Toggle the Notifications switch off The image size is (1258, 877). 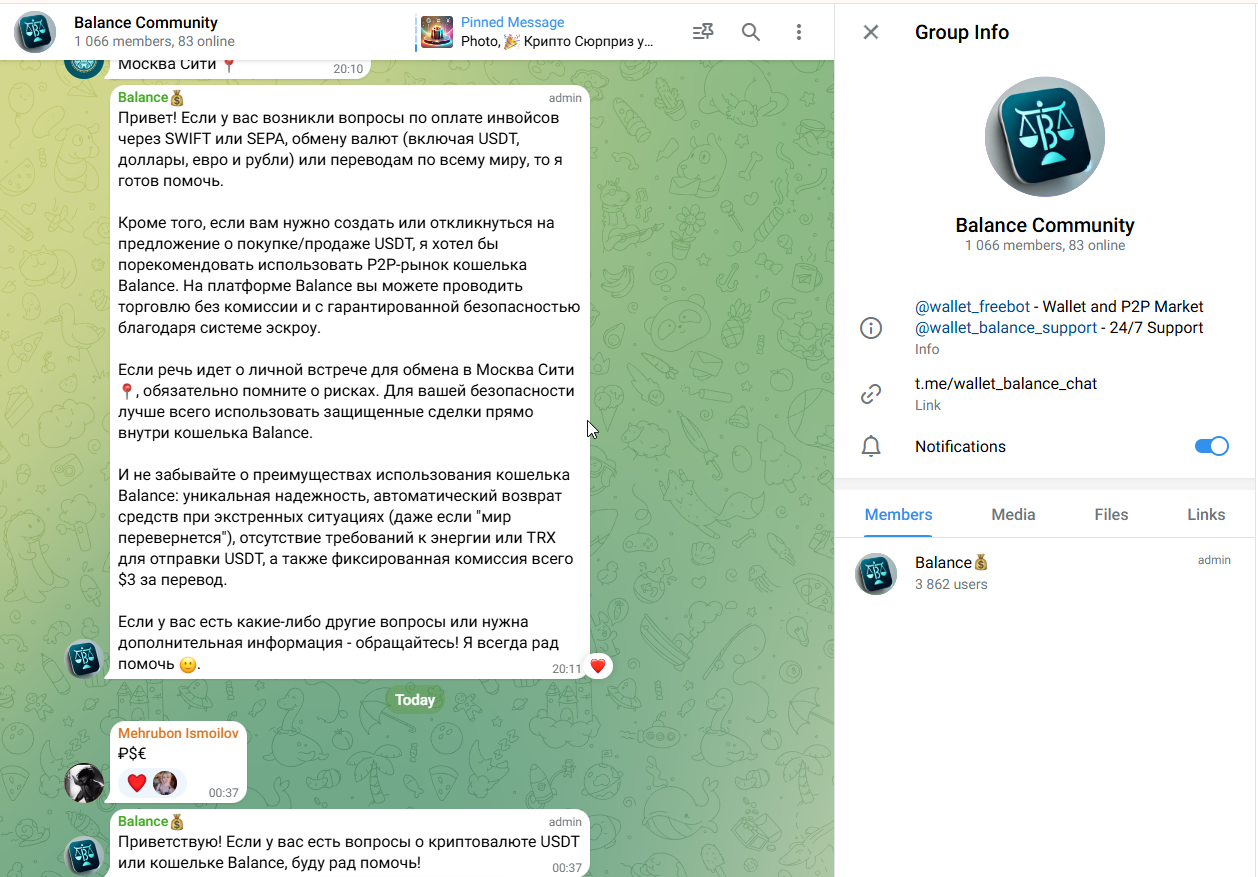(x=1211, y=446)
